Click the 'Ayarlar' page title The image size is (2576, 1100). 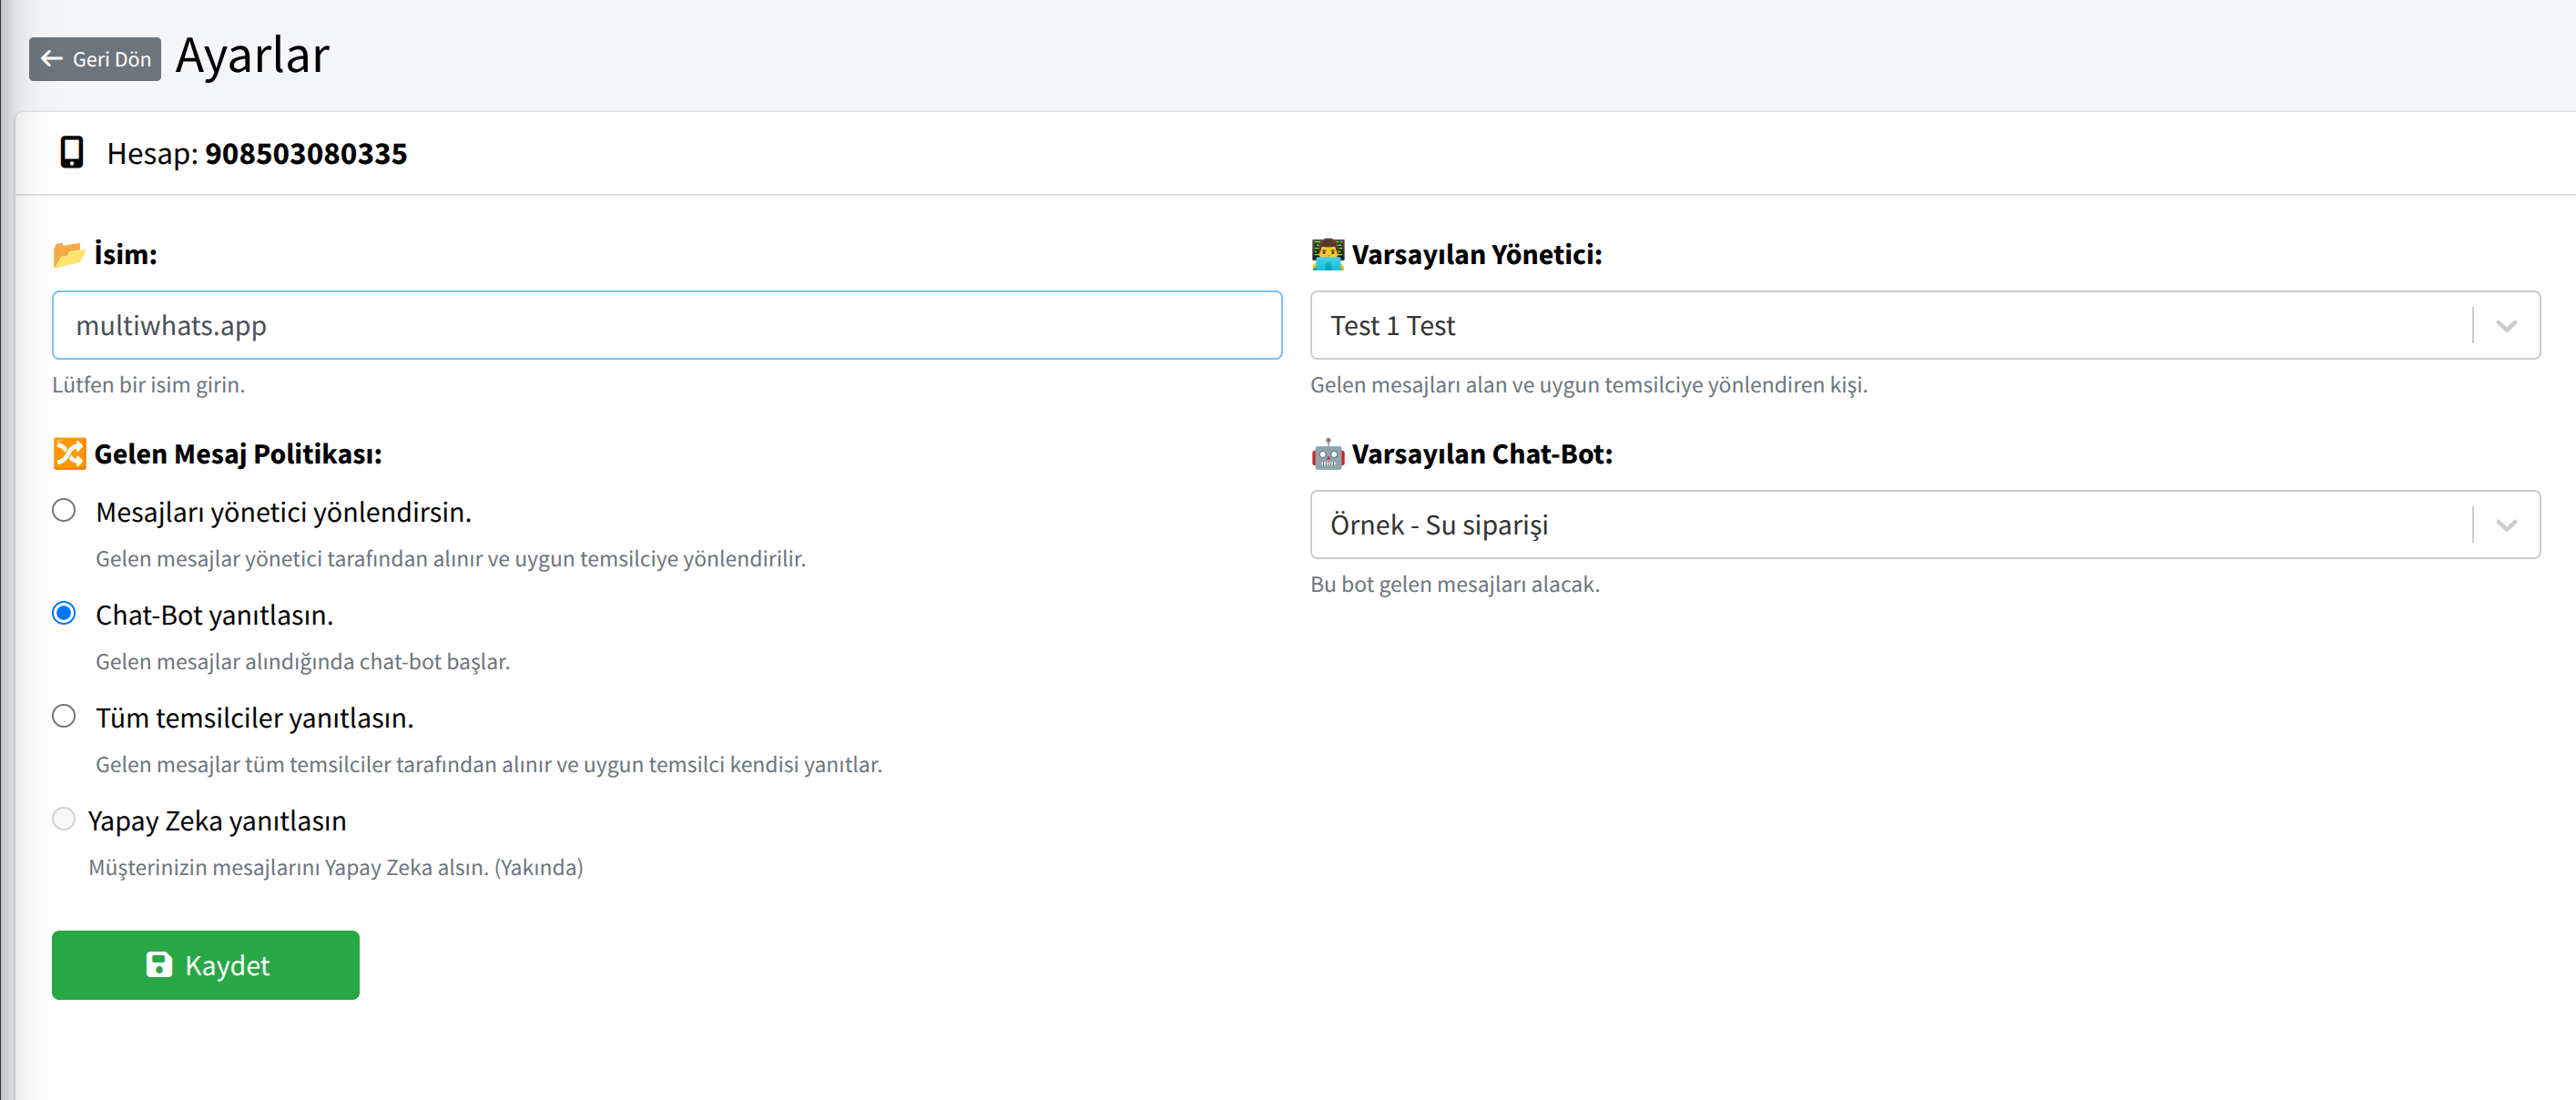252,55
